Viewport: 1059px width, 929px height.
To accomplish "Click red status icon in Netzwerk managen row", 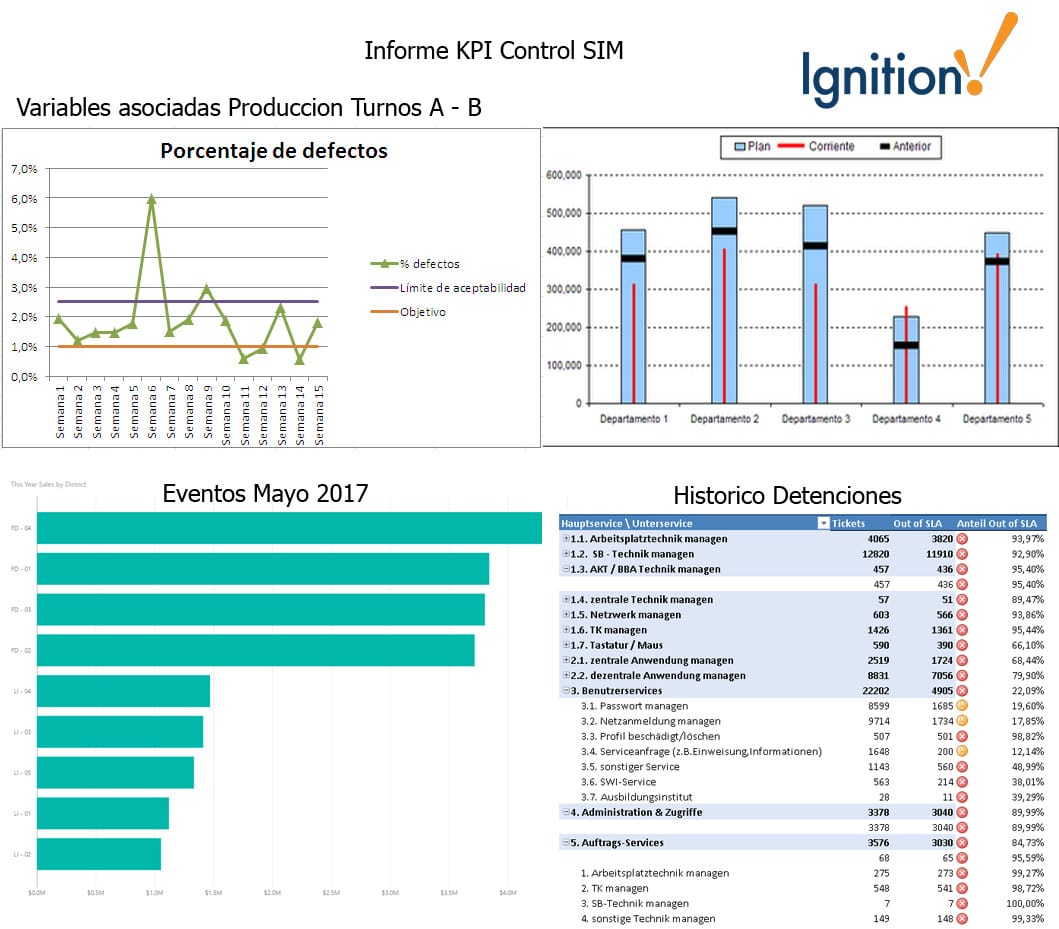I will click(962, 614).
